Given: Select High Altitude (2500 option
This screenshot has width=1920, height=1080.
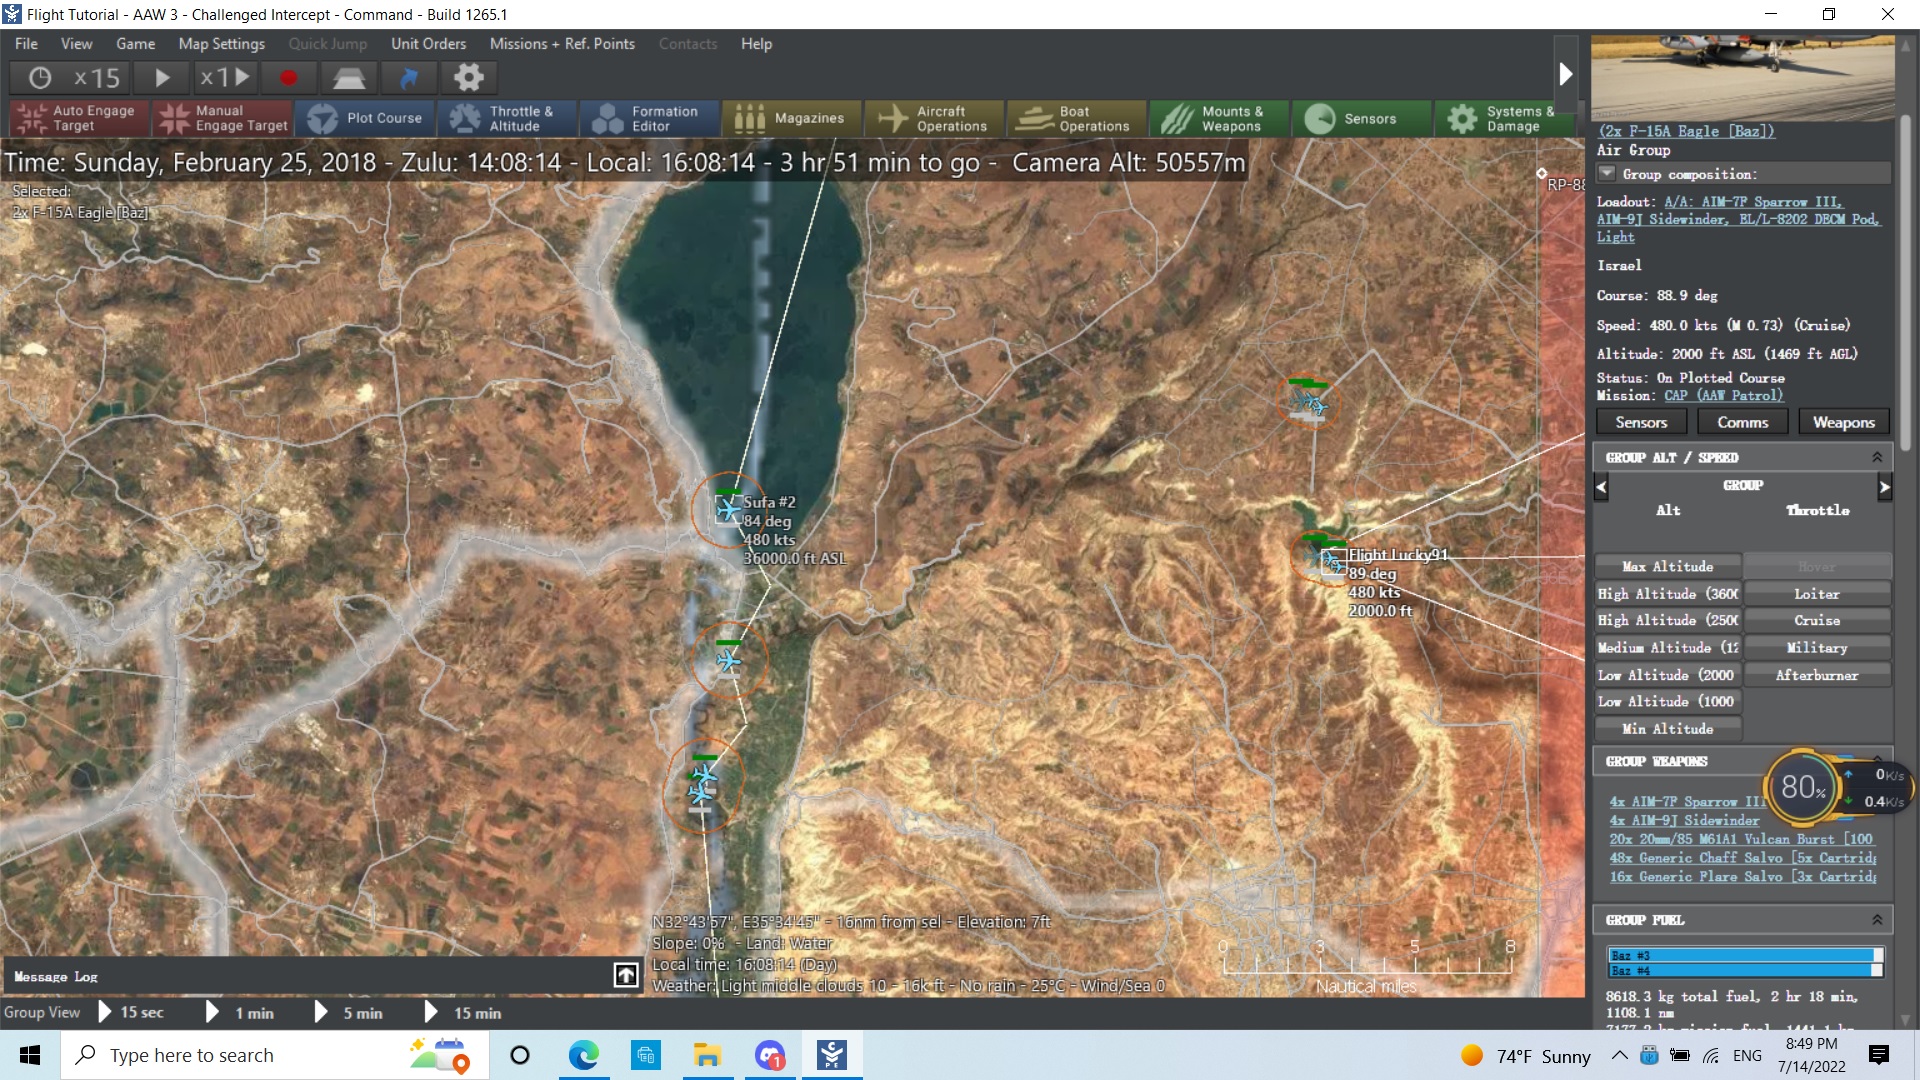Looking at the screenshot, I should (x=1668, y=621).
